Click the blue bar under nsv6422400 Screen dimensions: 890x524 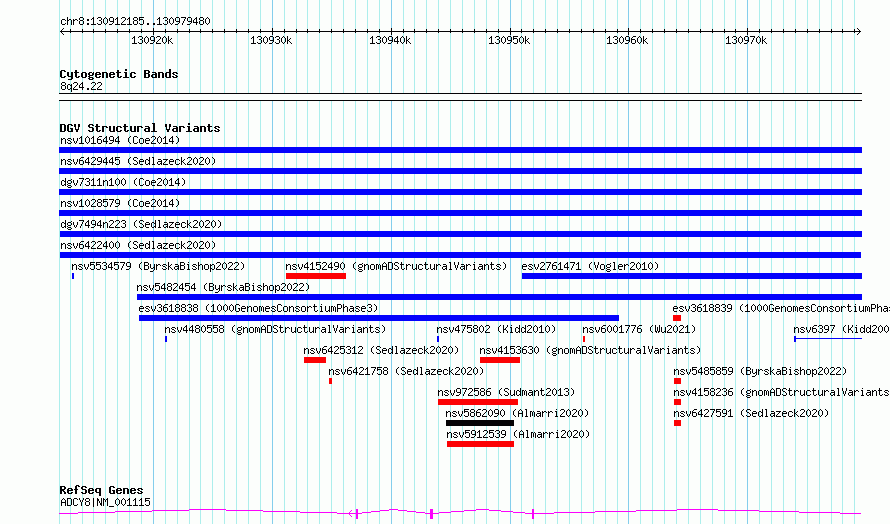coord(460,255)
